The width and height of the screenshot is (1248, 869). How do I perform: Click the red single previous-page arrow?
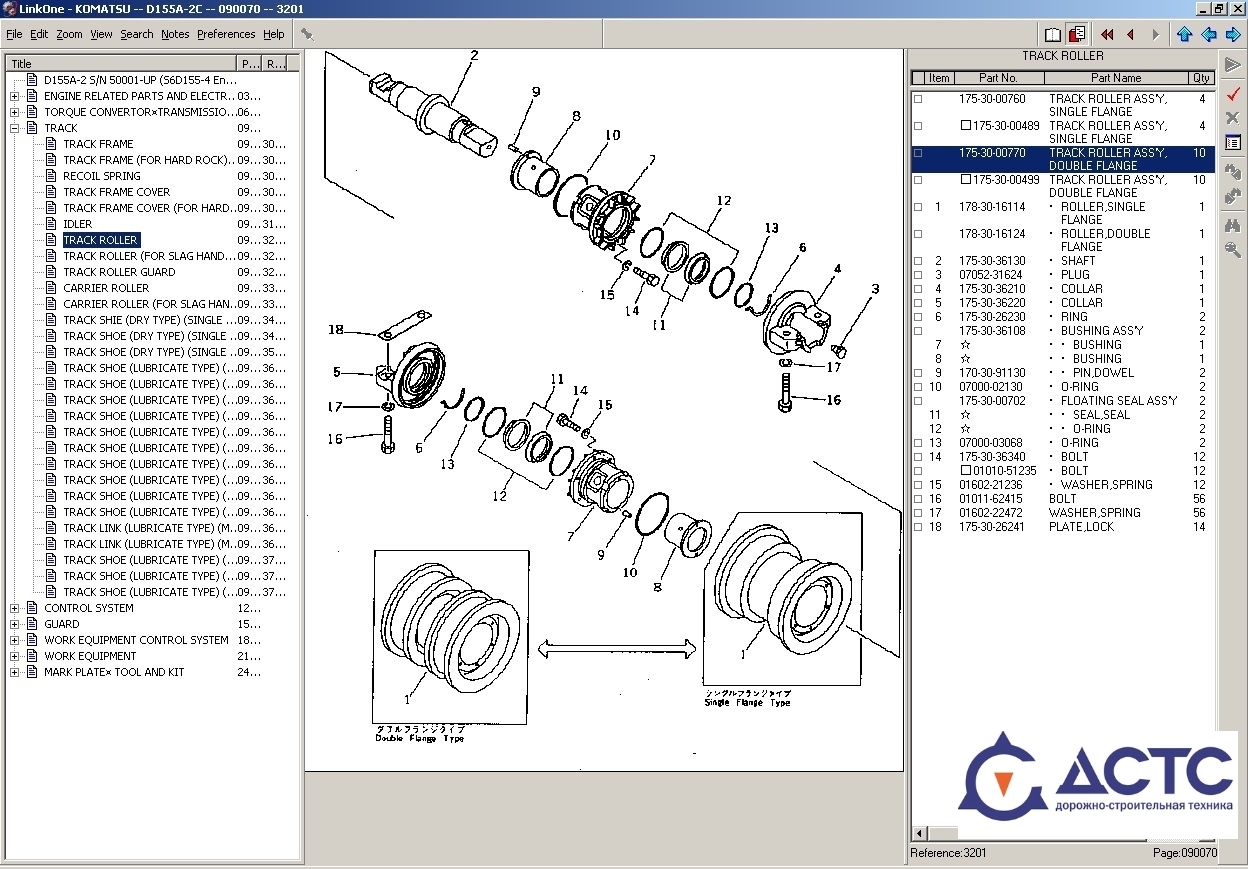(1131, 34)
